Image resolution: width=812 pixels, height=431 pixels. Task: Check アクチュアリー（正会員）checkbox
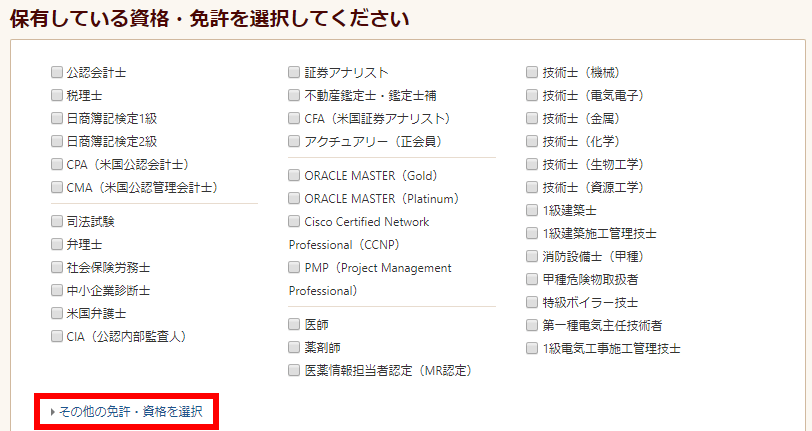click(x=294, y=141)
